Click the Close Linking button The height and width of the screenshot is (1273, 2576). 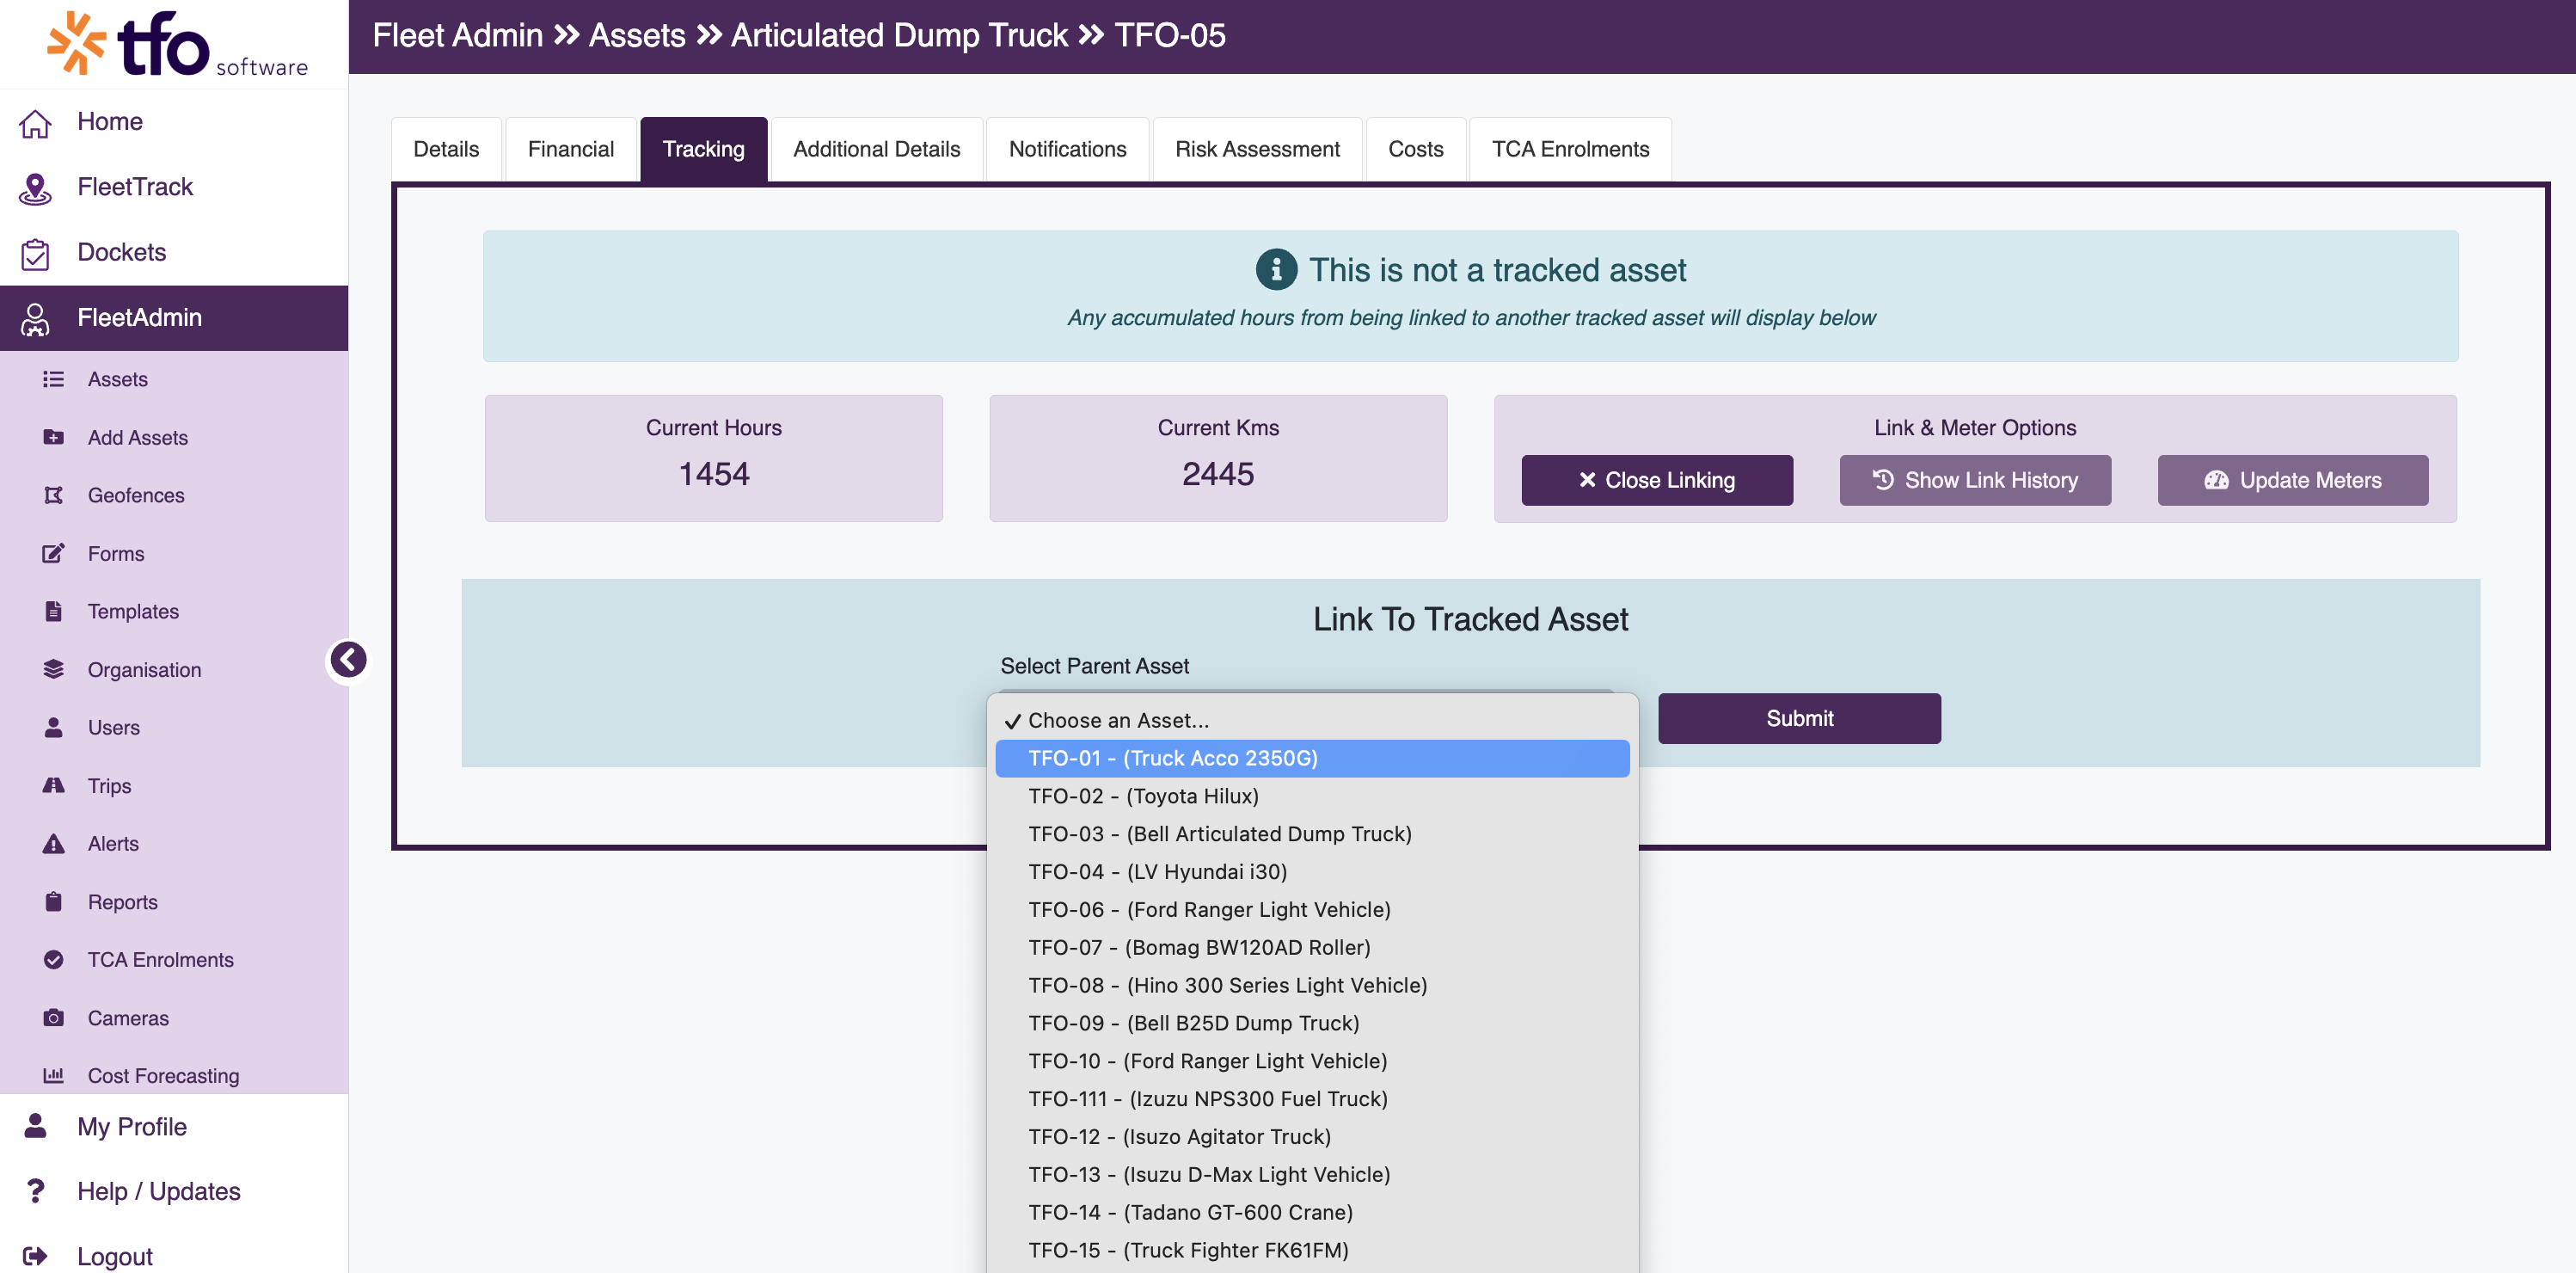1657,480
